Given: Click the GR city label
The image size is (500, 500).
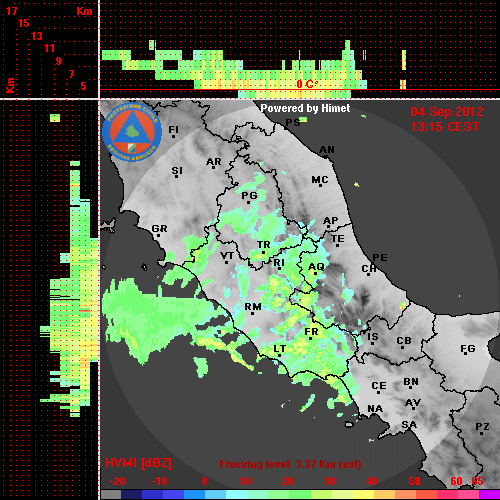Looking at the screenshot, I should click(159, 229).
